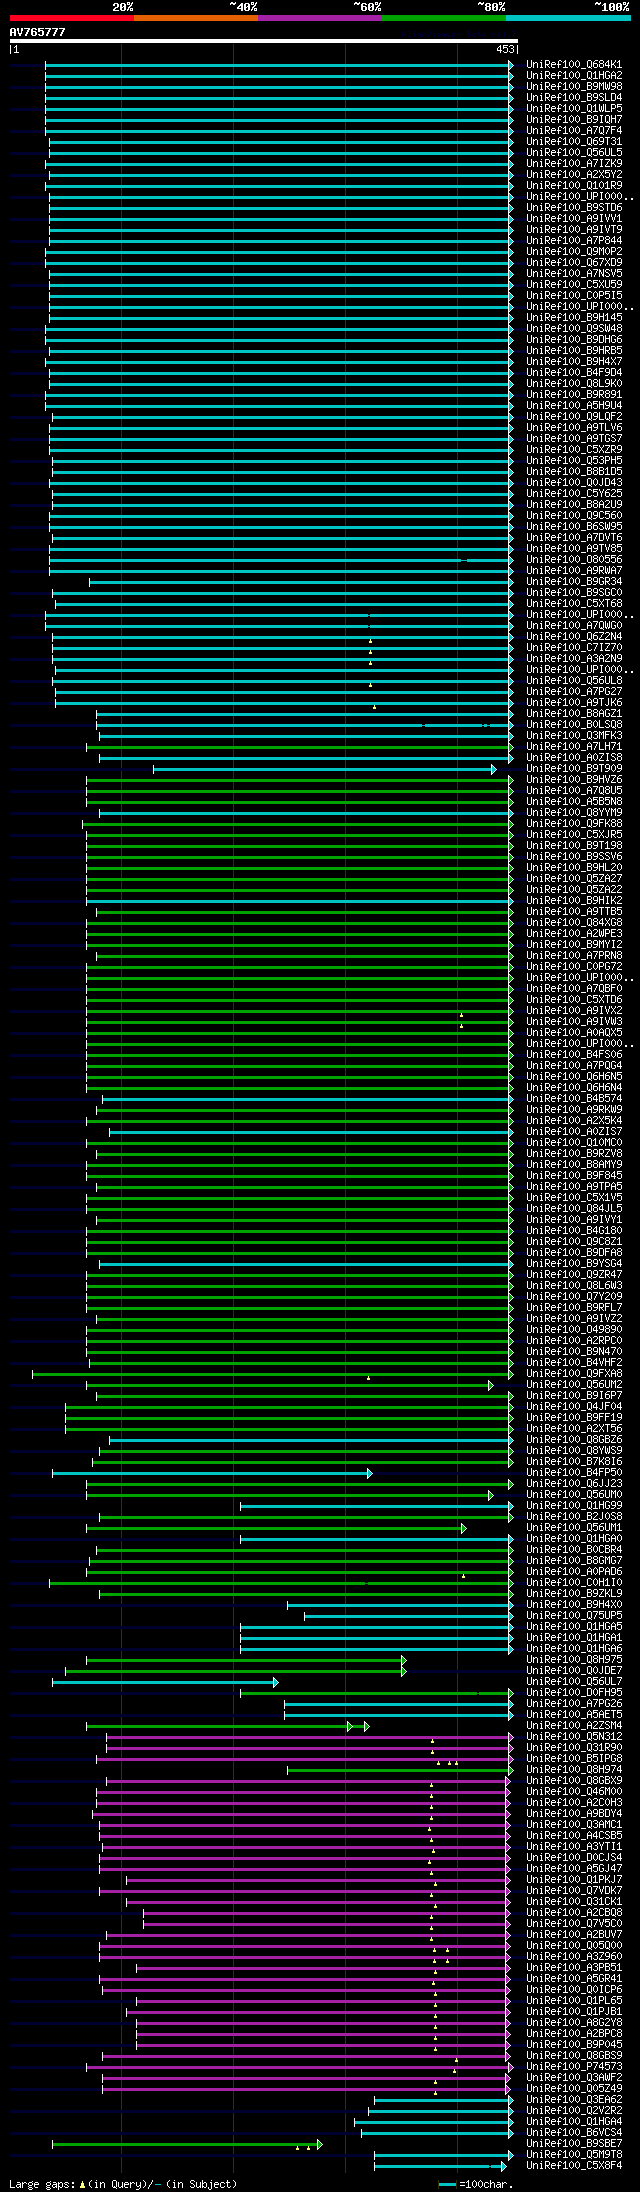The width and height of the screenshot is (640, 2192).
Task: Click the query end position 453
Action: tap(505, 49)
